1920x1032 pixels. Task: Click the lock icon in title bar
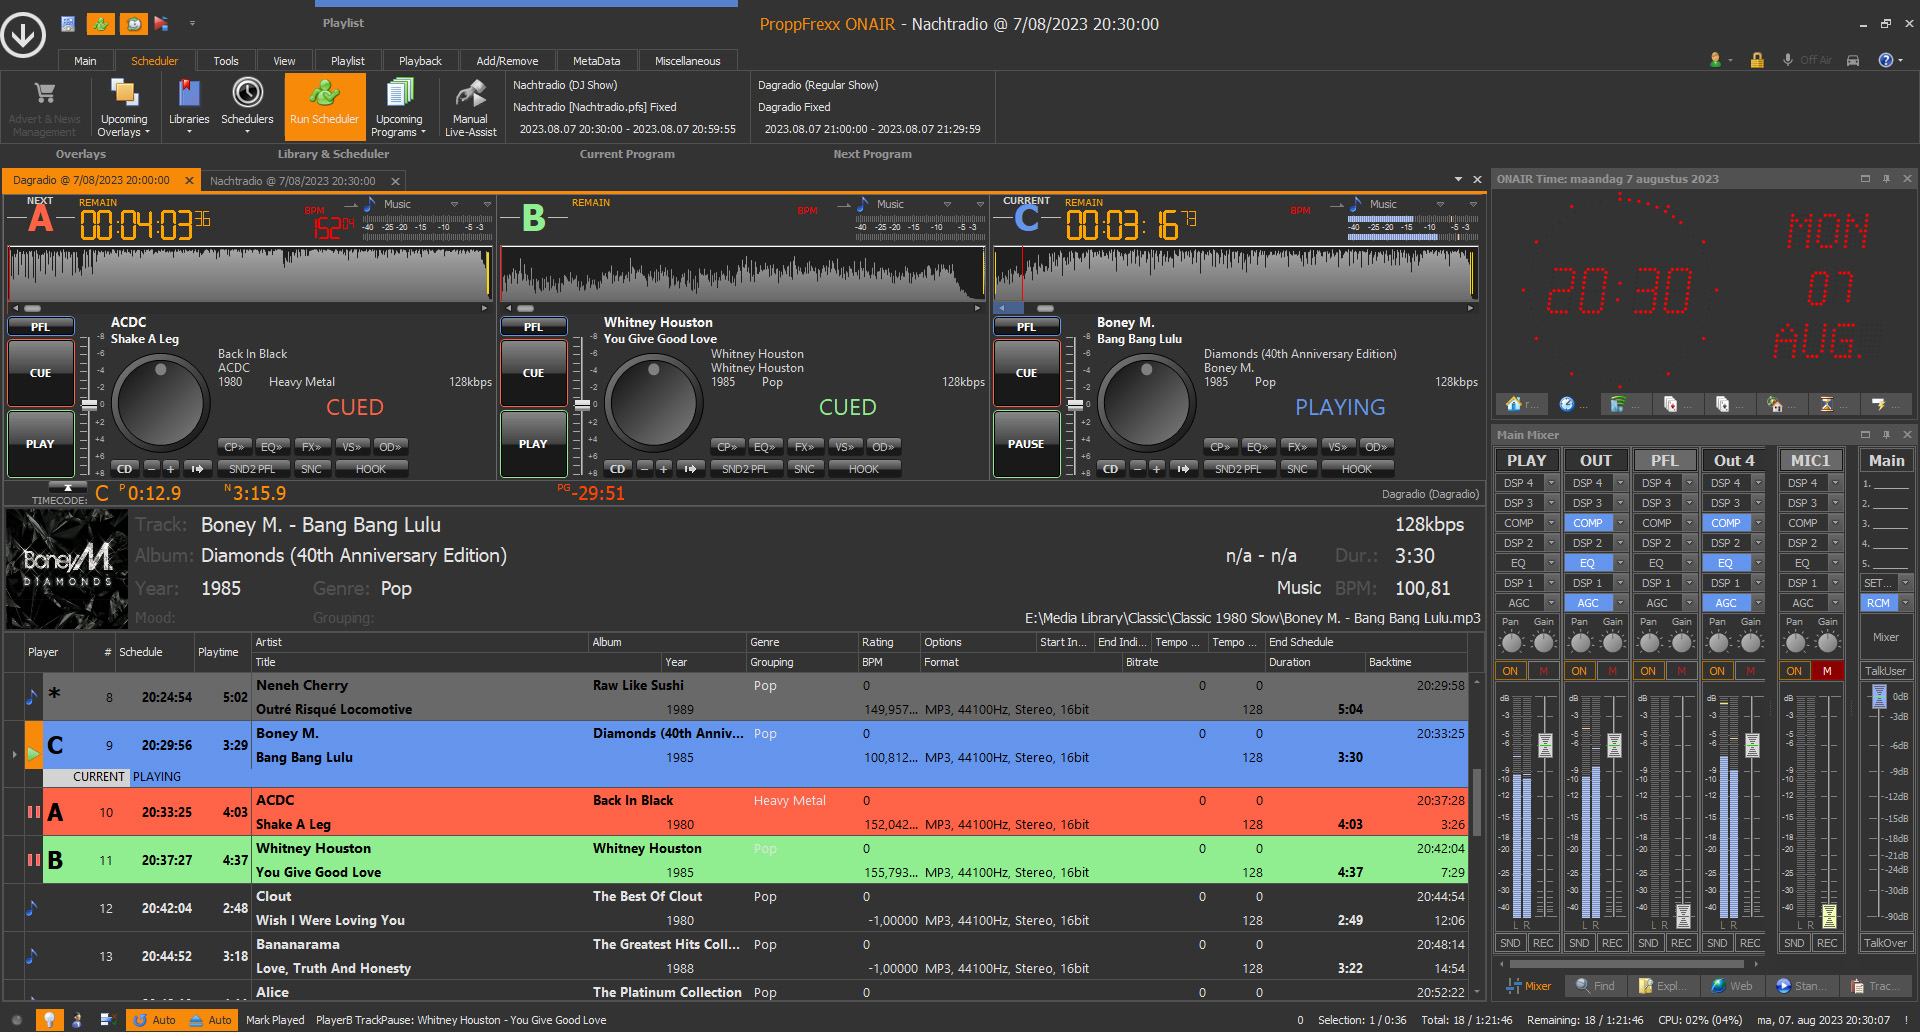pyautogui.click(x=1757, y=60)
